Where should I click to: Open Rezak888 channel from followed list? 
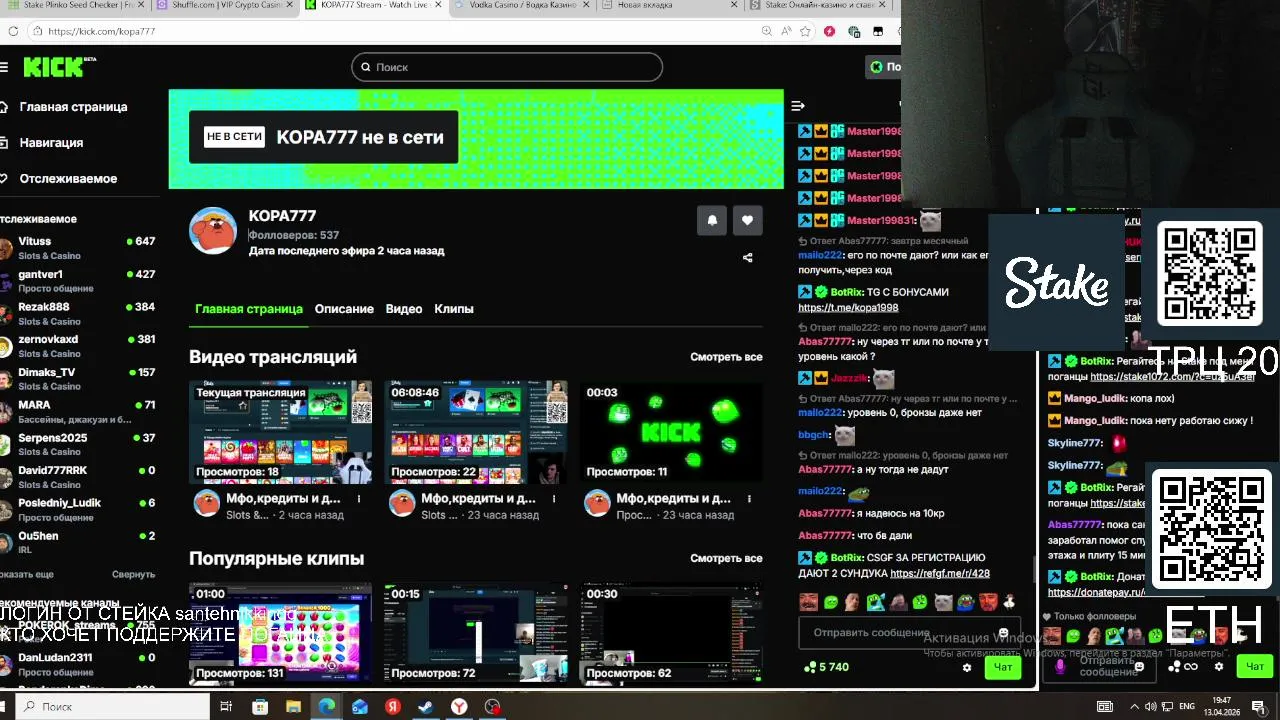pyautogui.click(x=78, y=314)
